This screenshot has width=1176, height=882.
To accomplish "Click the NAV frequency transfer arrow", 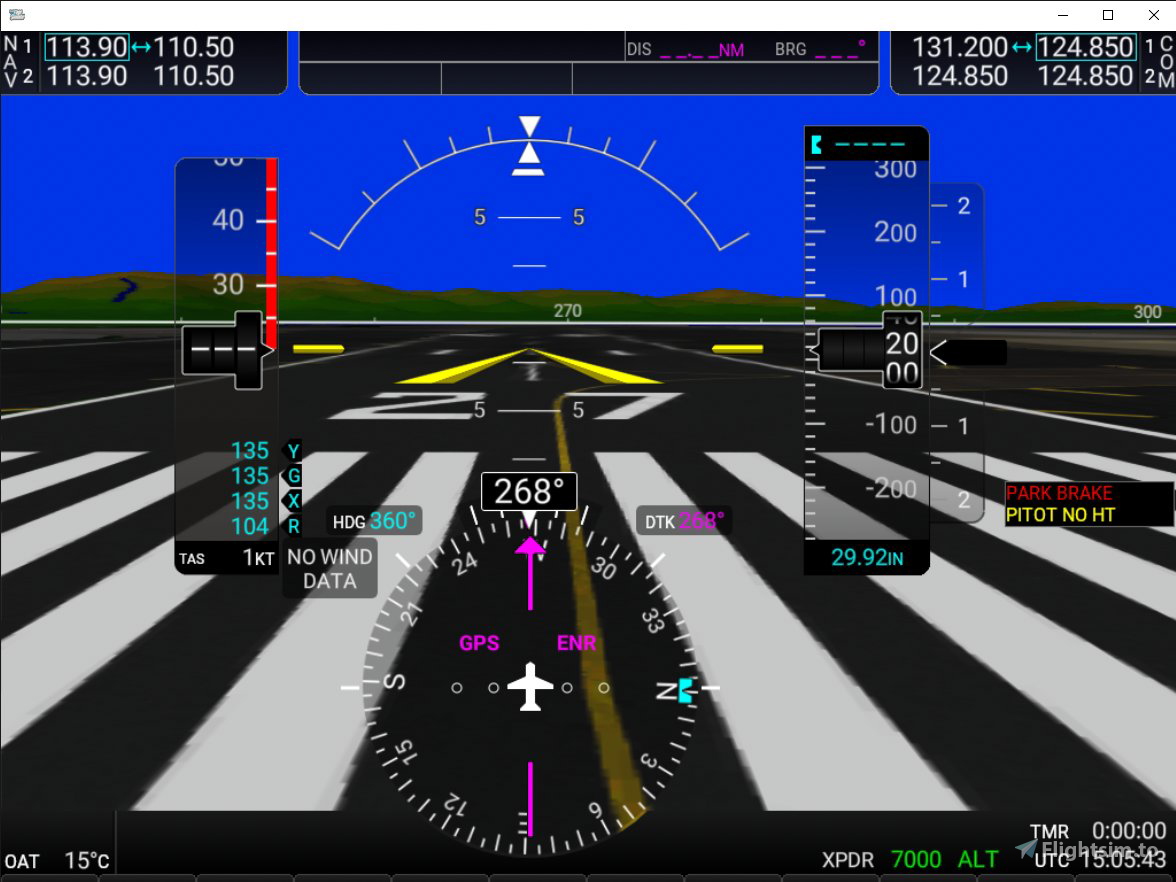I will [x=143, y=46].
